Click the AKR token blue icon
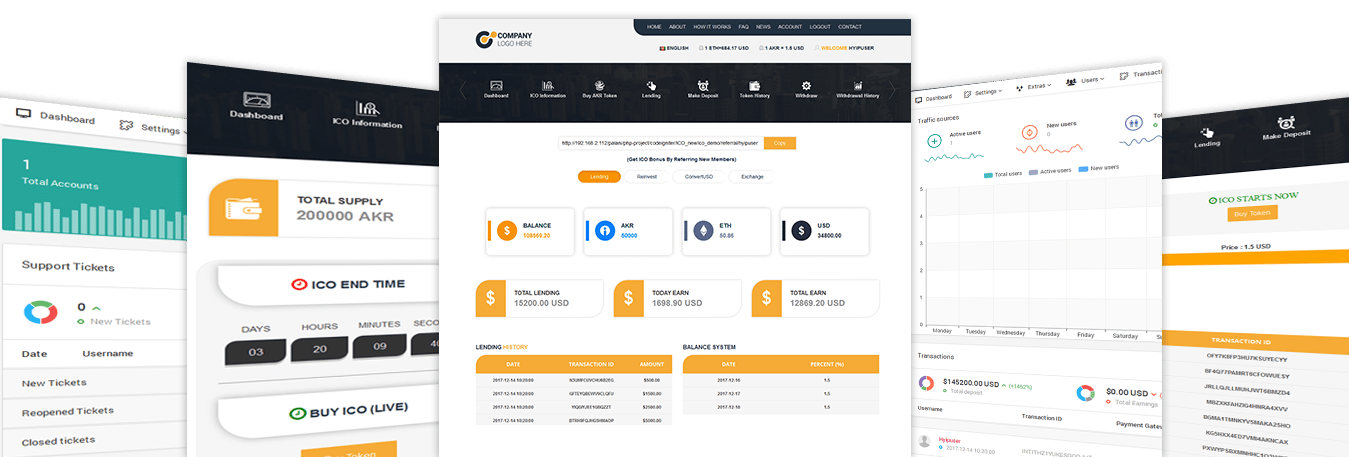Image resolution: width=1349 pixels, height=457 pixels. click(605, 231)
